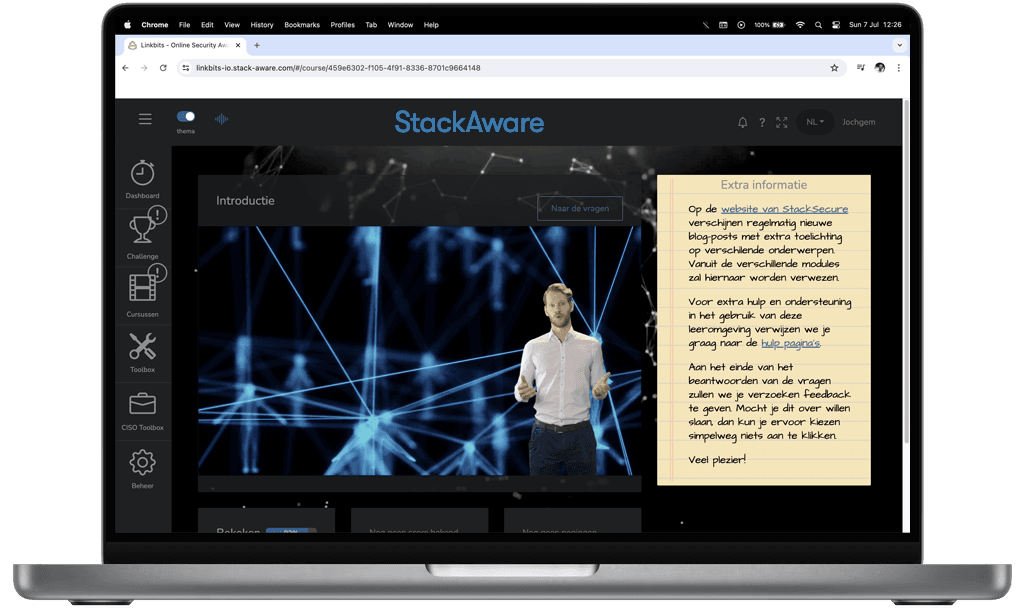Close the Linkbits tab

238,45
